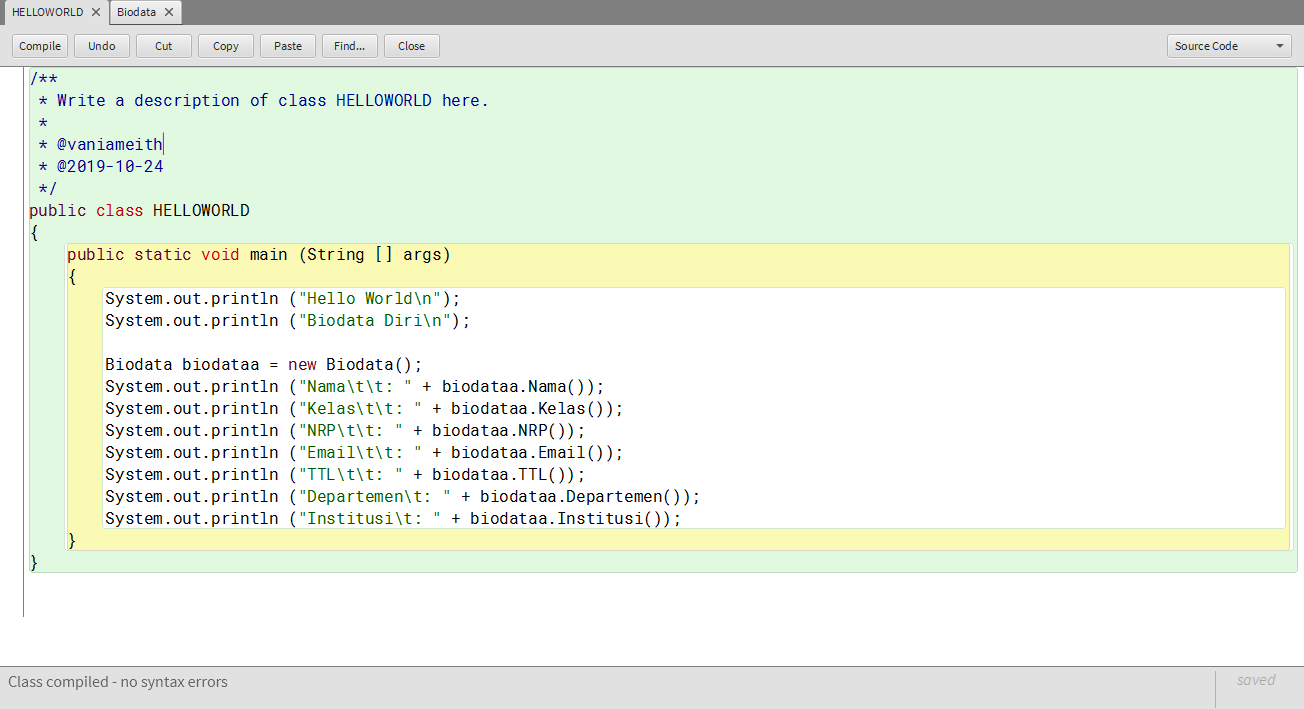Click the "Hello World\n" println line
Viewport: 1304px width, 709px height.
283,298
